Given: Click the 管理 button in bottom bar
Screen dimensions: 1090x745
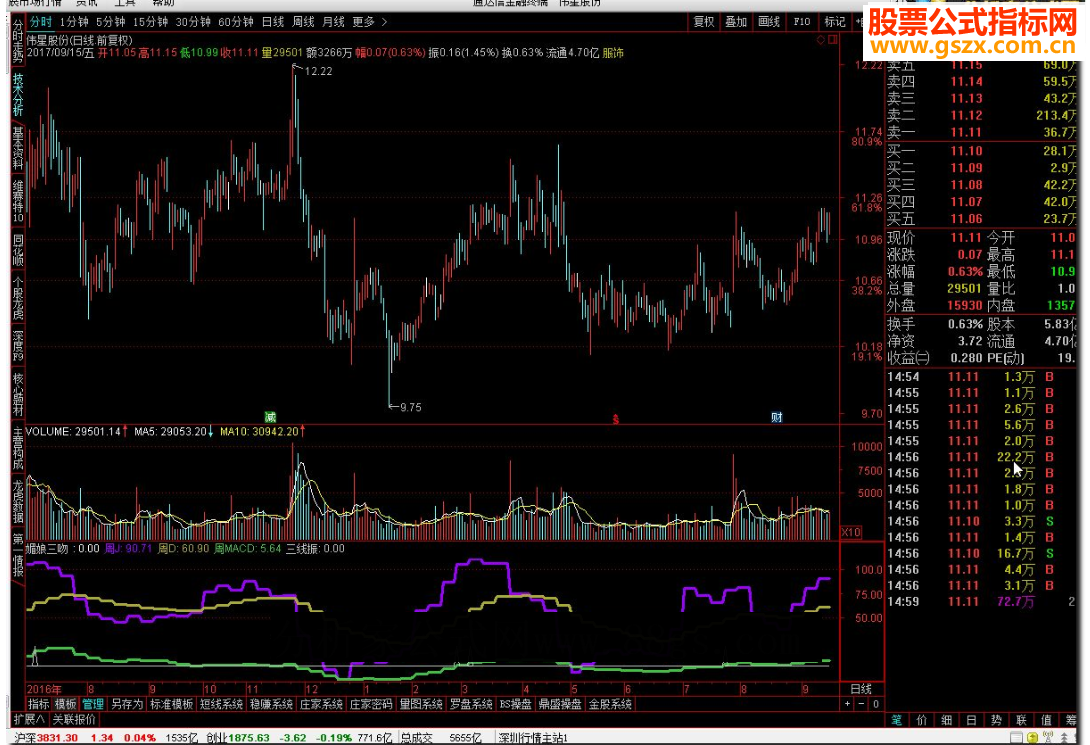Looking at the screenshot, I should [92, 704].
